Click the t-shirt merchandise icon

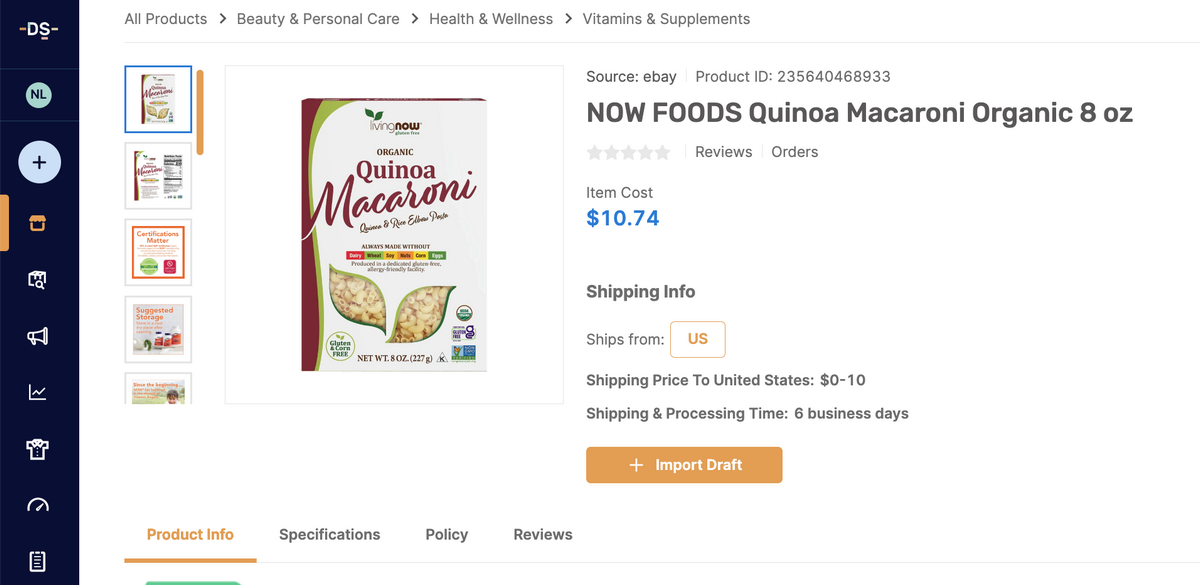[x=38, y=449]
